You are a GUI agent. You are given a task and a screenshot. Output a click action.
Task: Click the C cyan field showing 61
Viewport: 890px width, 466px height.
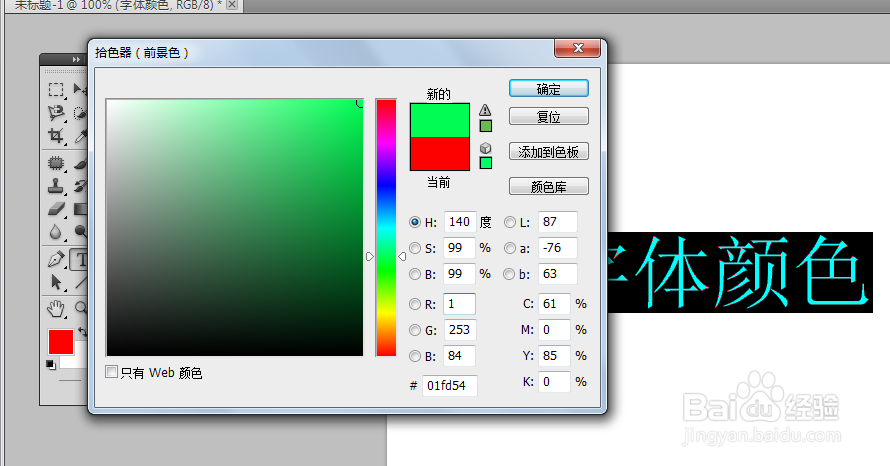coord(554,304)
